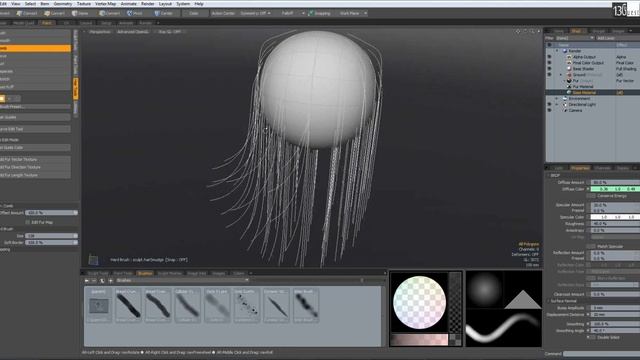Toggle visibility of Ground layer

point(549,75)
